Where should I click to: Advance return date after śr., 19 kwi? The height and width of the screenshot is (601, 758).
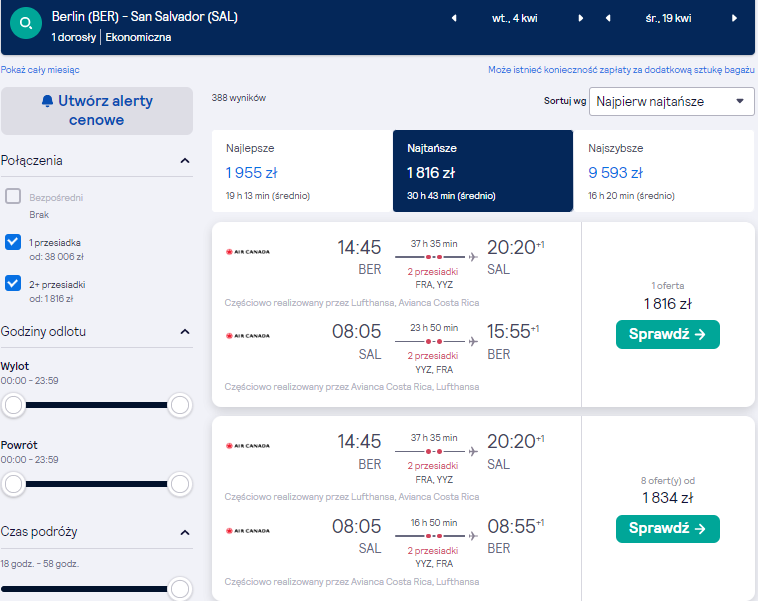734,18
